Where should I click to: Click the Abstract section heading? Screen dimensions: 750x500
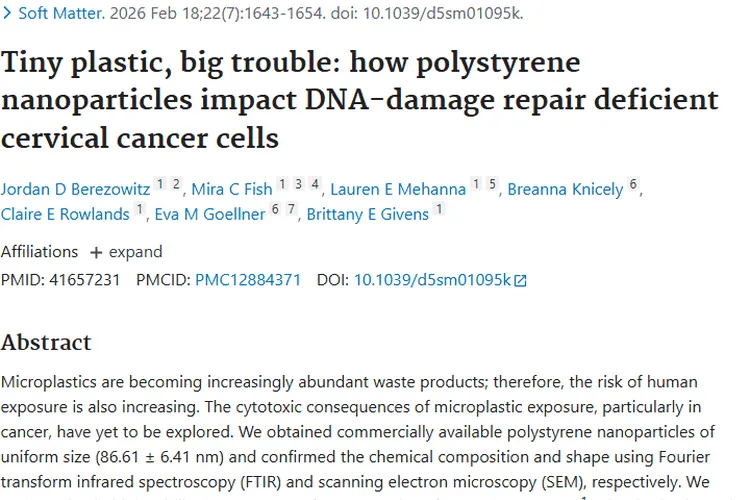(x=46, y=342)
